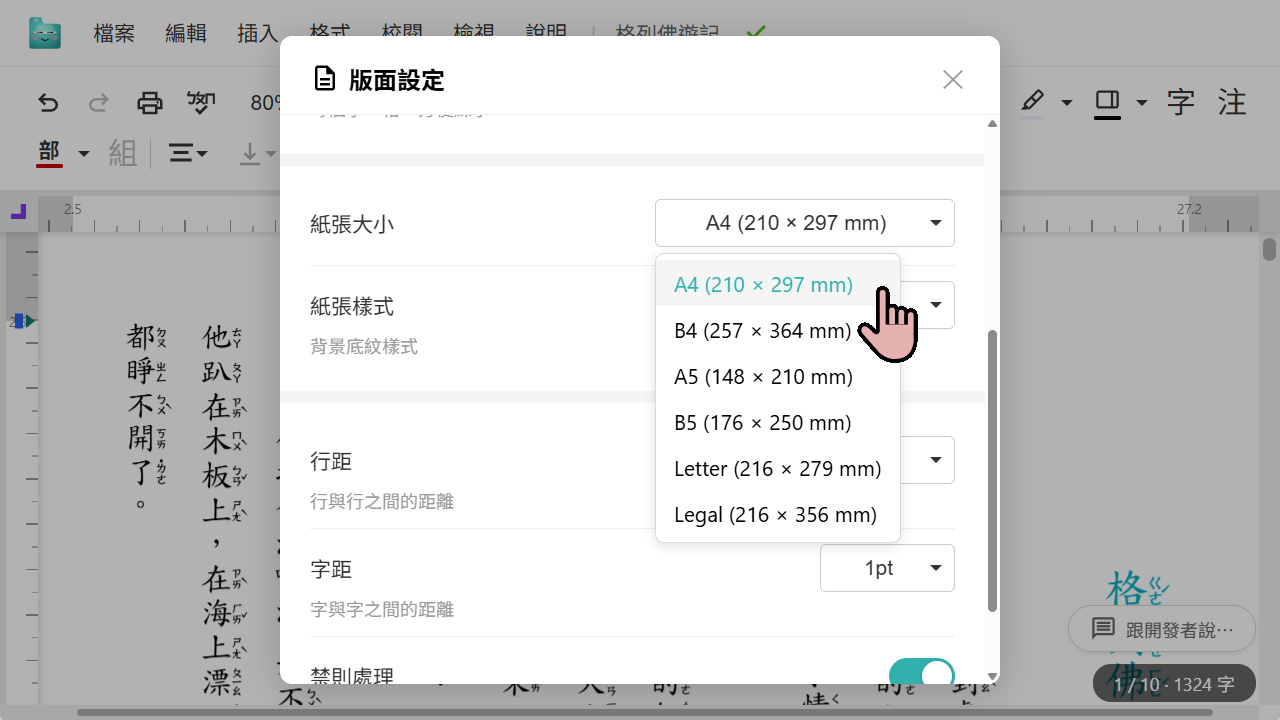Open the border style dropdown arrow

(x=1141, y=102)
